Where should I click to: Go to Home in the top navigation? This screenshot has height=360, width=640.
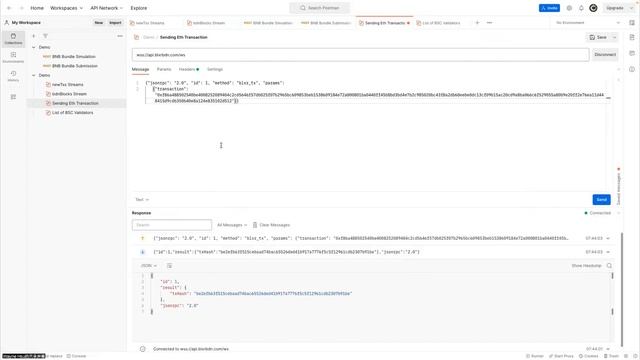coord(37,8)
